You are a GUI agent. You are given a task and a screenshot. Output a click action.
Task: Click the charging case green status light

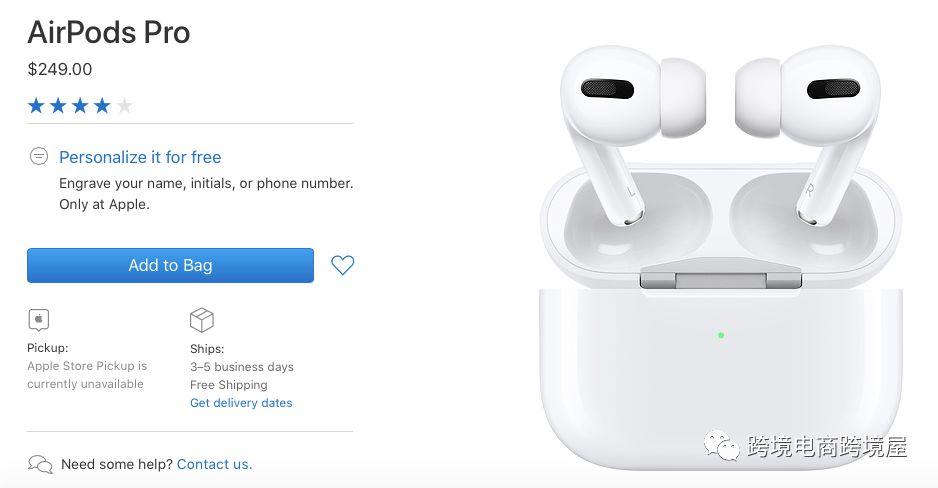tap(721, 336)
